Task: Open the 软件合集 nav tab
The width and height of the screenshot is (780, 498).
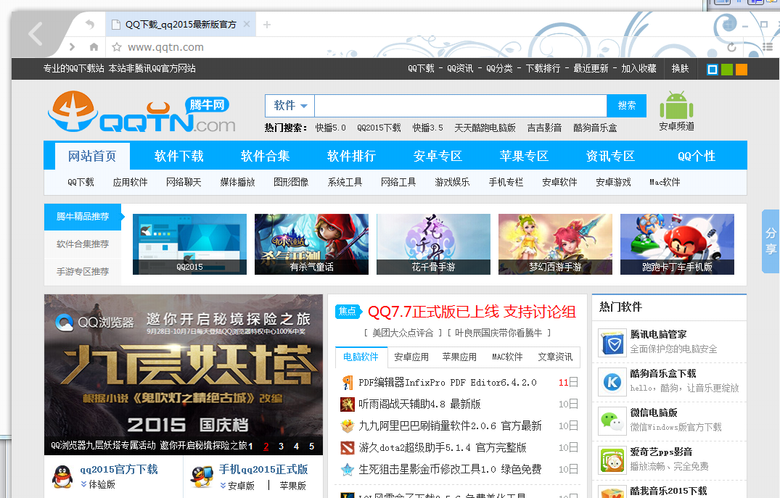Action: coord(265,156)
